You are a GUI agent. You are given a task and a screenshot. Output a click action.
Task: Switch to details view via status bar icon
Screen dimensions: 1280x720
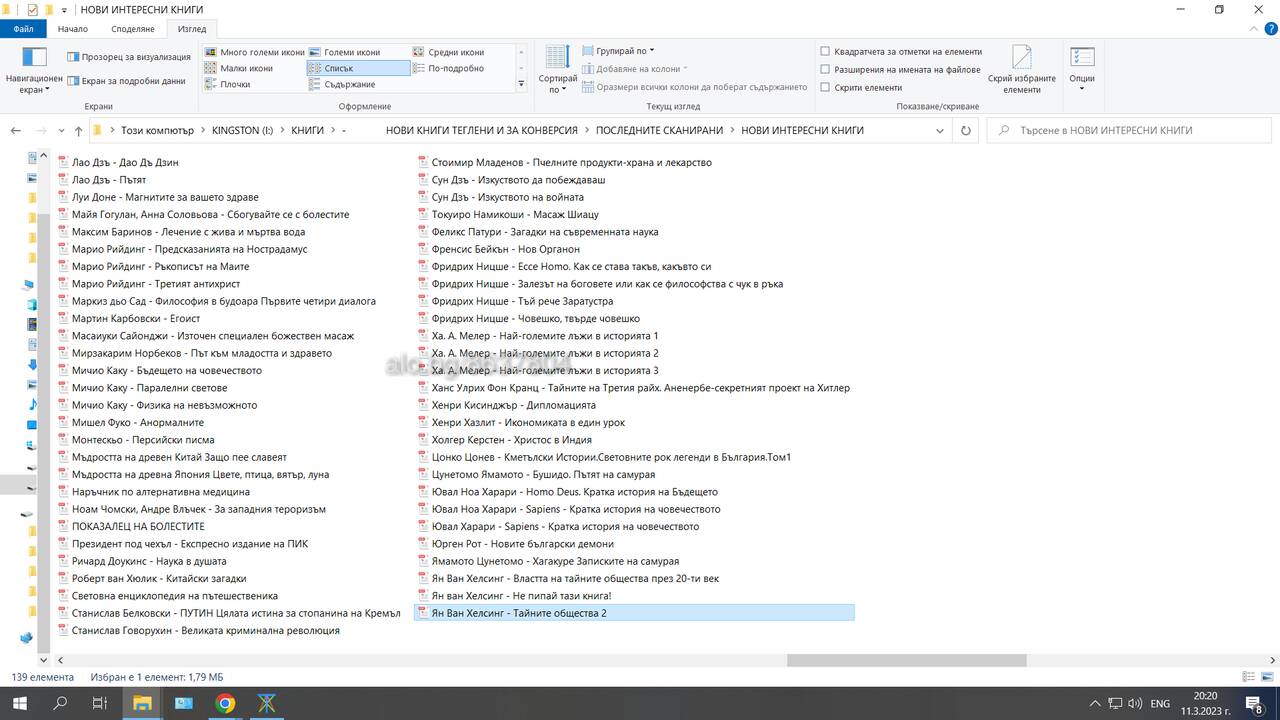1248,677
